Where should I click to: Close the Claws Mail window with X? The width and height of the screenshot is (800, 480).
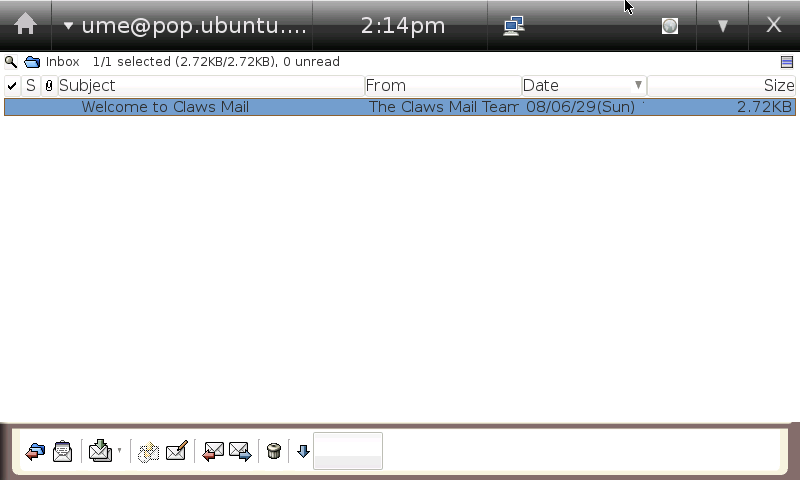773,24
